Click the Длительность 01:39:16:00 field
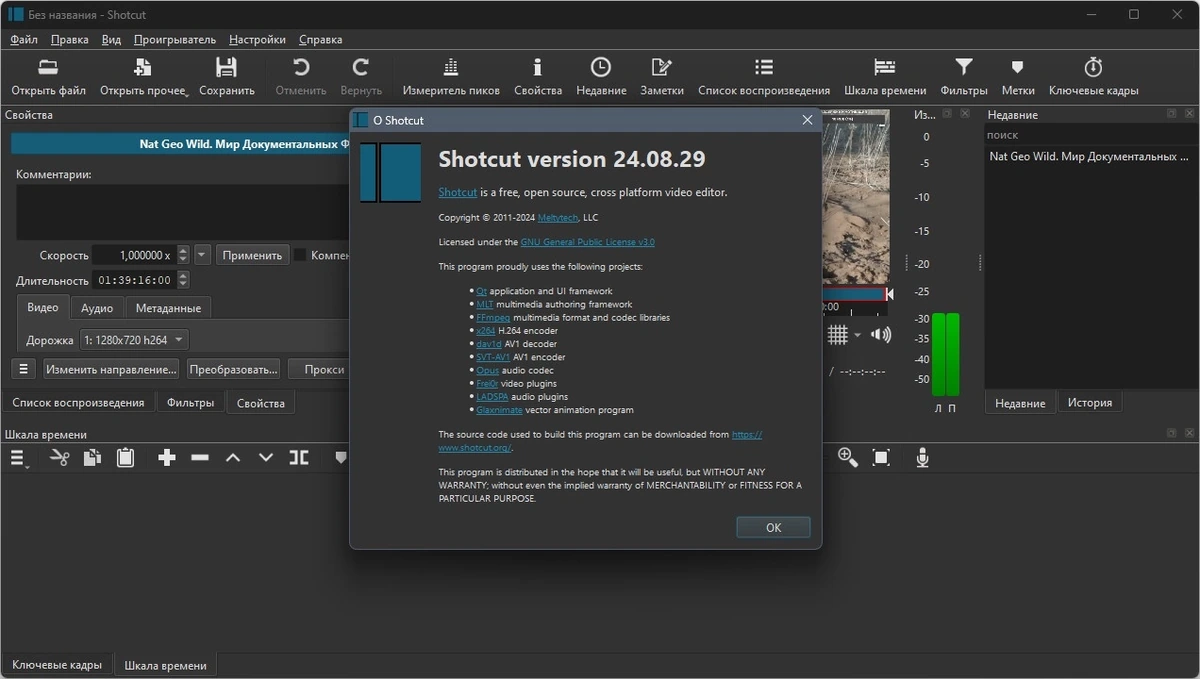The width and height of the screenshot is (1200, 679). tap(134, 281)
